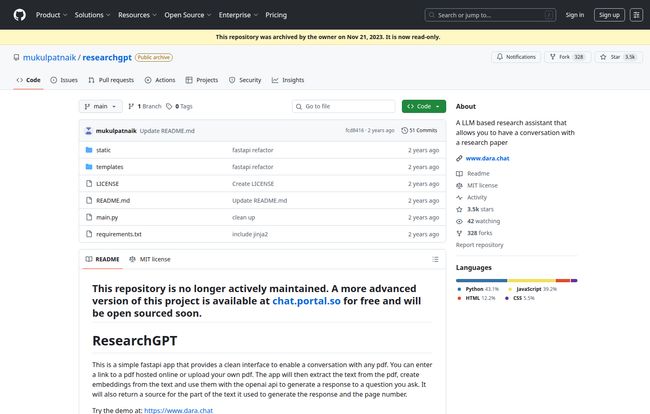
Task: Expand the Open Source menu
Action: [188, 15]
